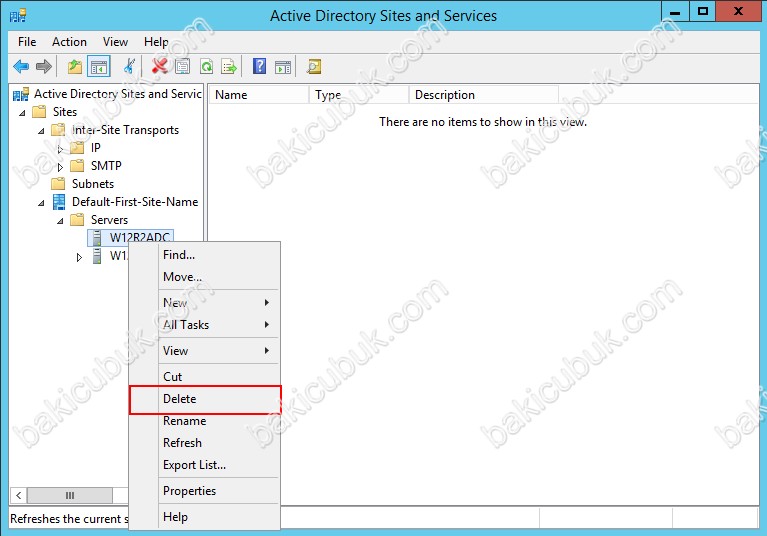Collapse the Sites node
Image resolution: width=767 pixels, height=536 pixels.
22,113
